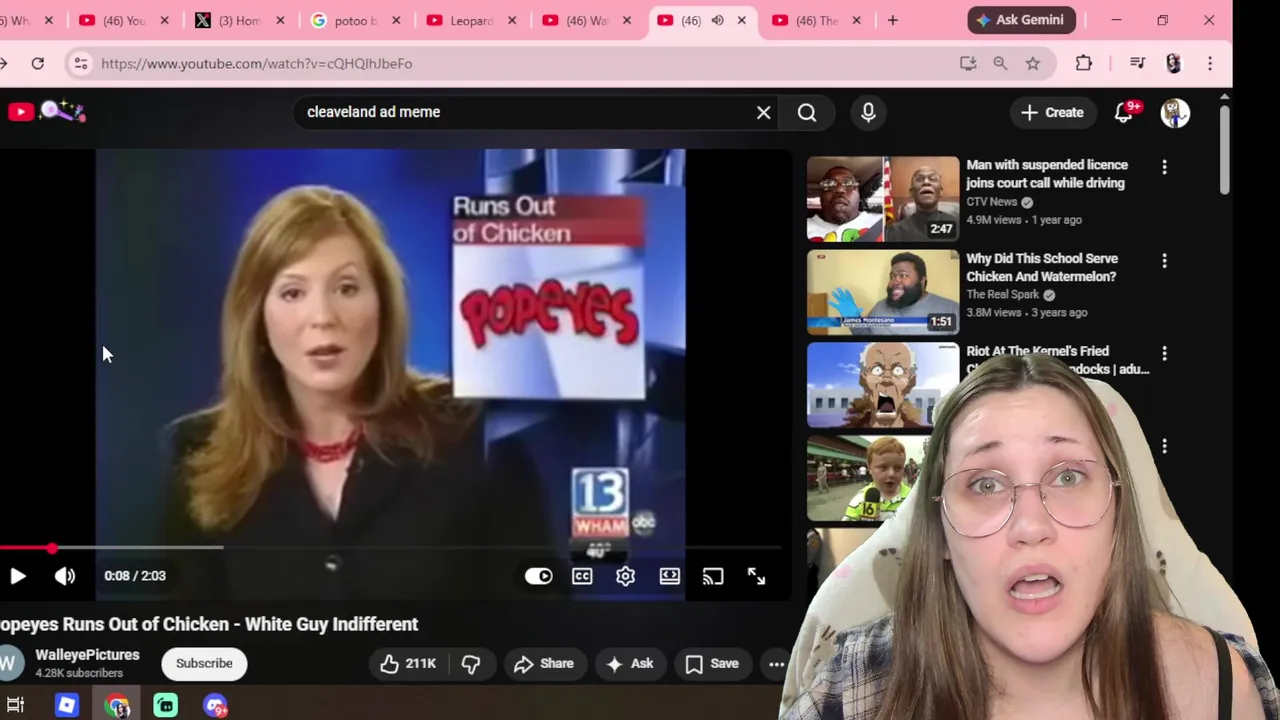Open the Create menu
Screen dimensions: 1280x720
tap(1052, 112)
